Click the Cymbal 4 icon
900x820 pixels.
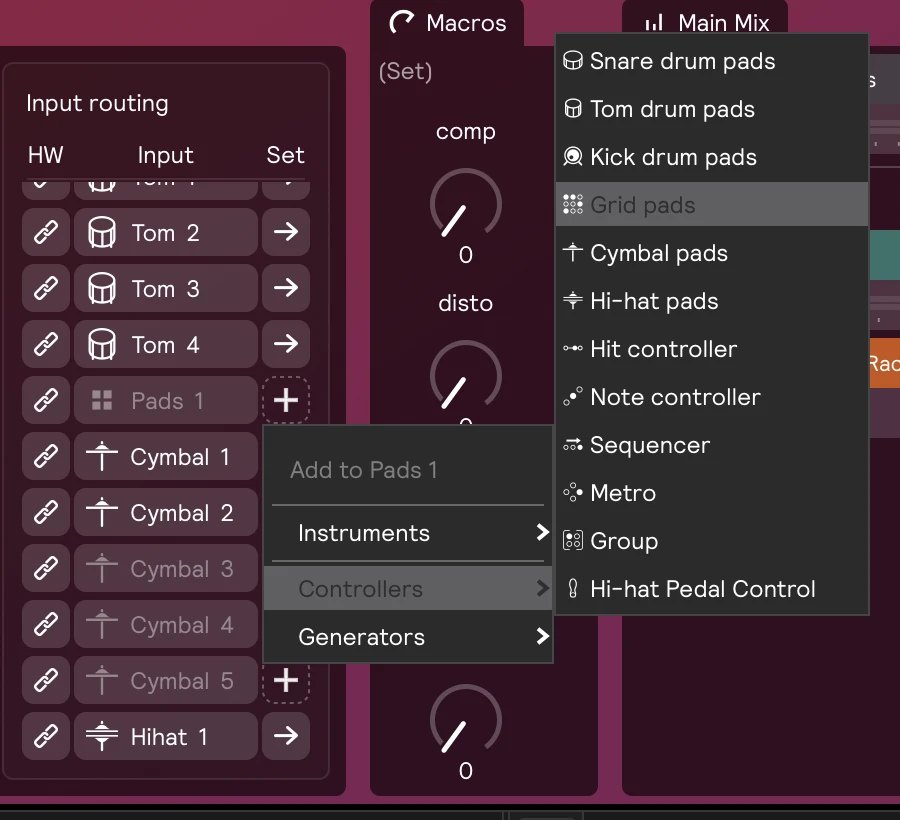(x=102, y=624)
